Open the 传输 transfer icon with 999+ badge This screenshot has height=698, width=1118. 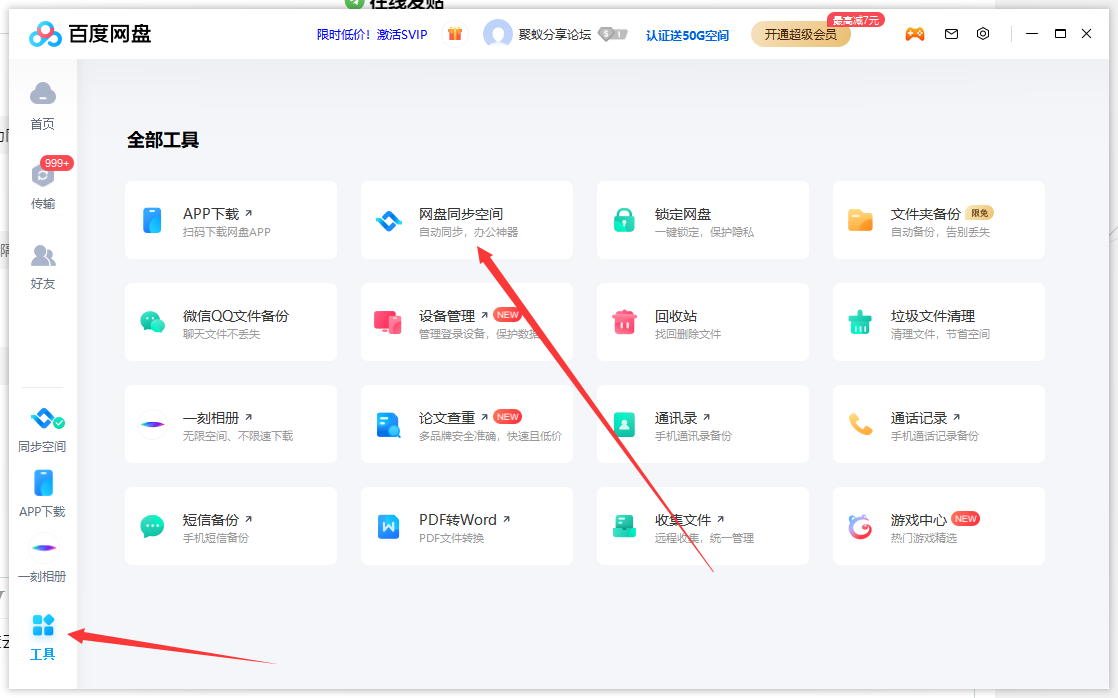(x=43, y=174)
